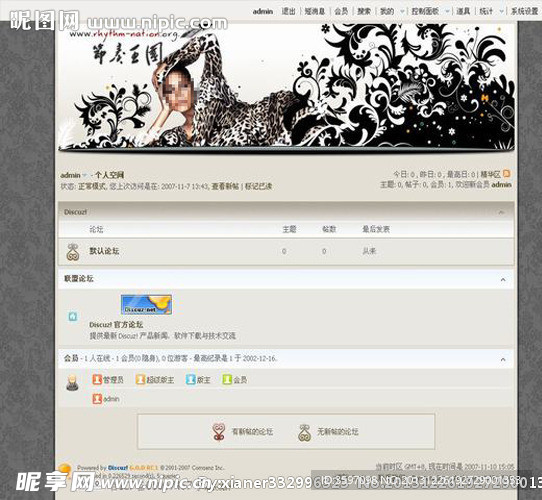The image size is (542, 500).
Task: Click the 从未 last post cell
Action: pyautogui.click(x=369, y=251)
